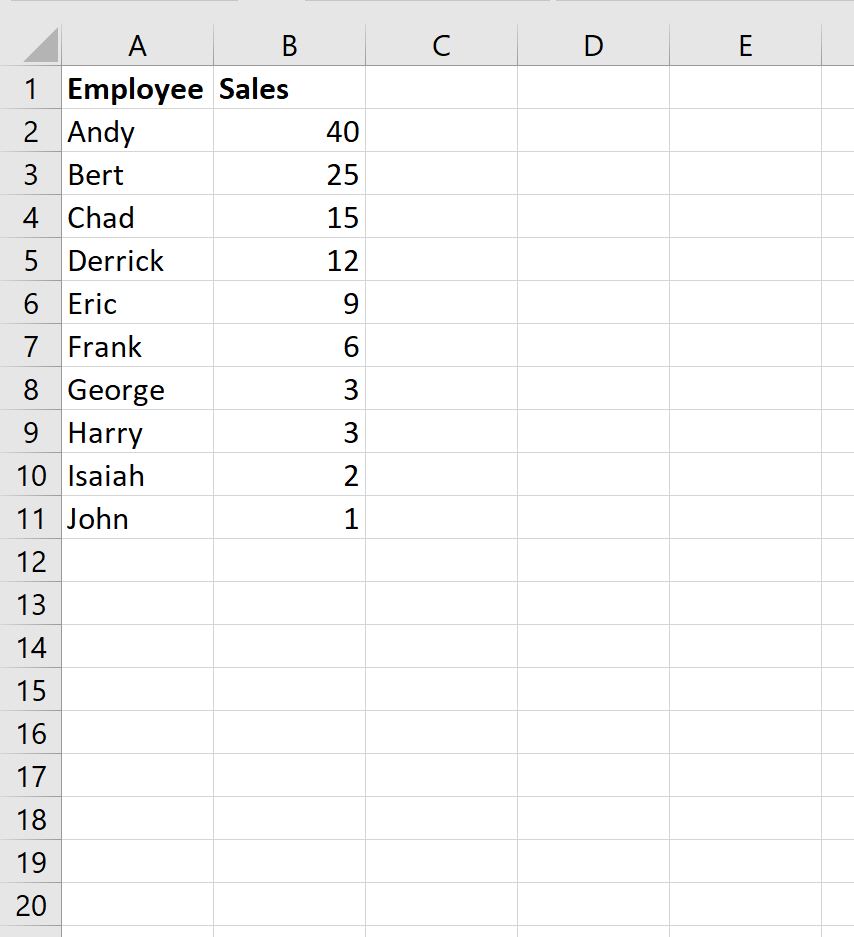Select the cell with value 25
854x937 pixels.
[289, 174]
